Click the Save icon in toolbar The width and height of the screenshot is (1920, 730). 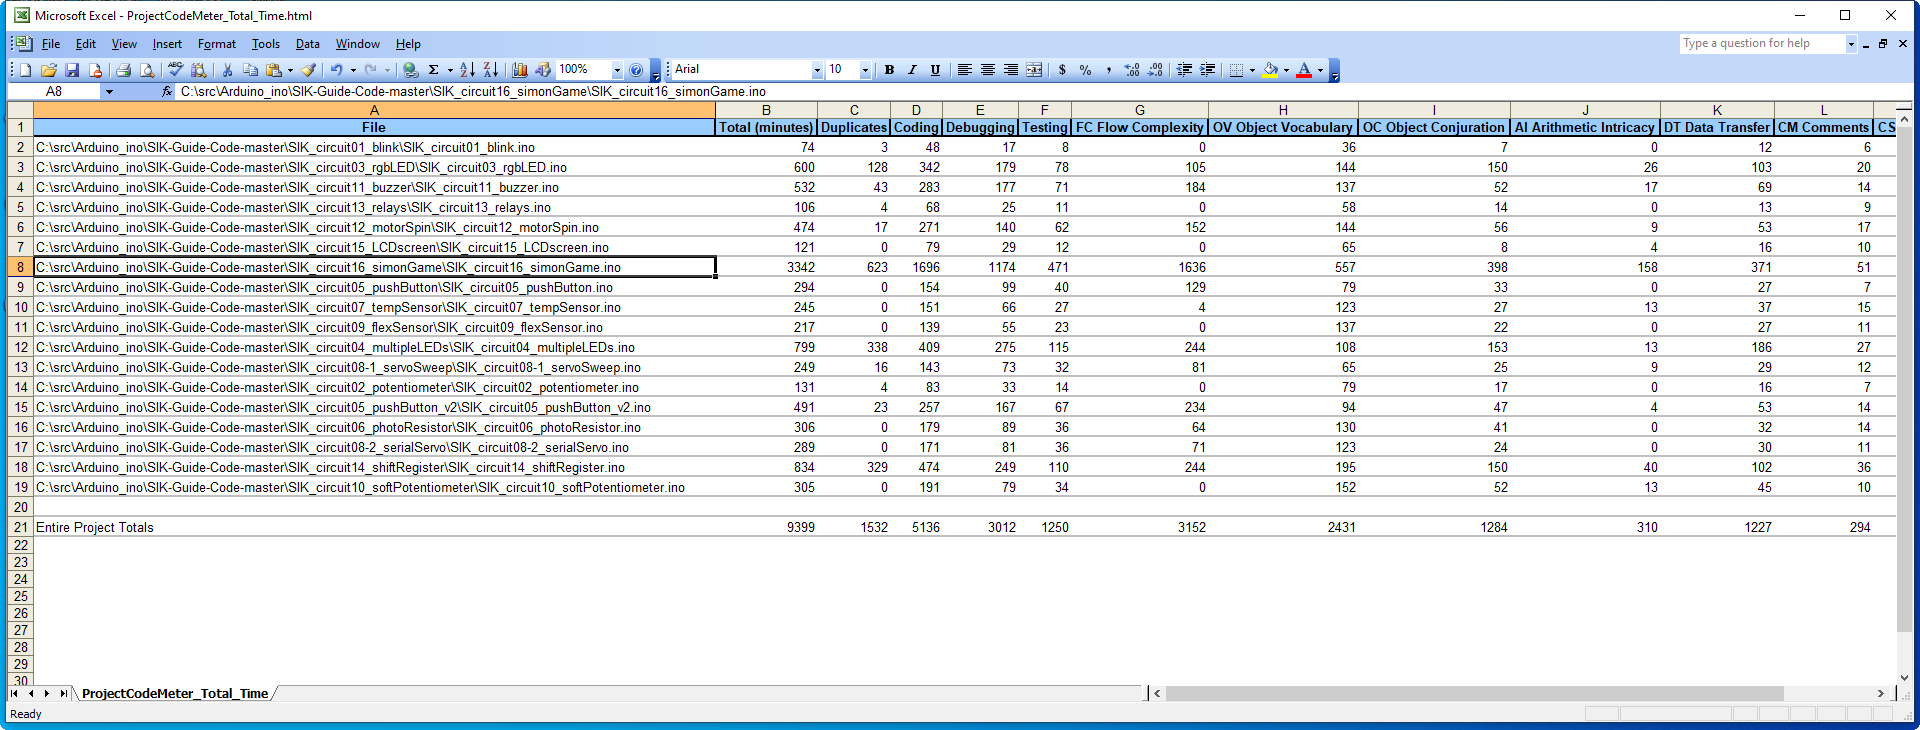tap(72, 70)
